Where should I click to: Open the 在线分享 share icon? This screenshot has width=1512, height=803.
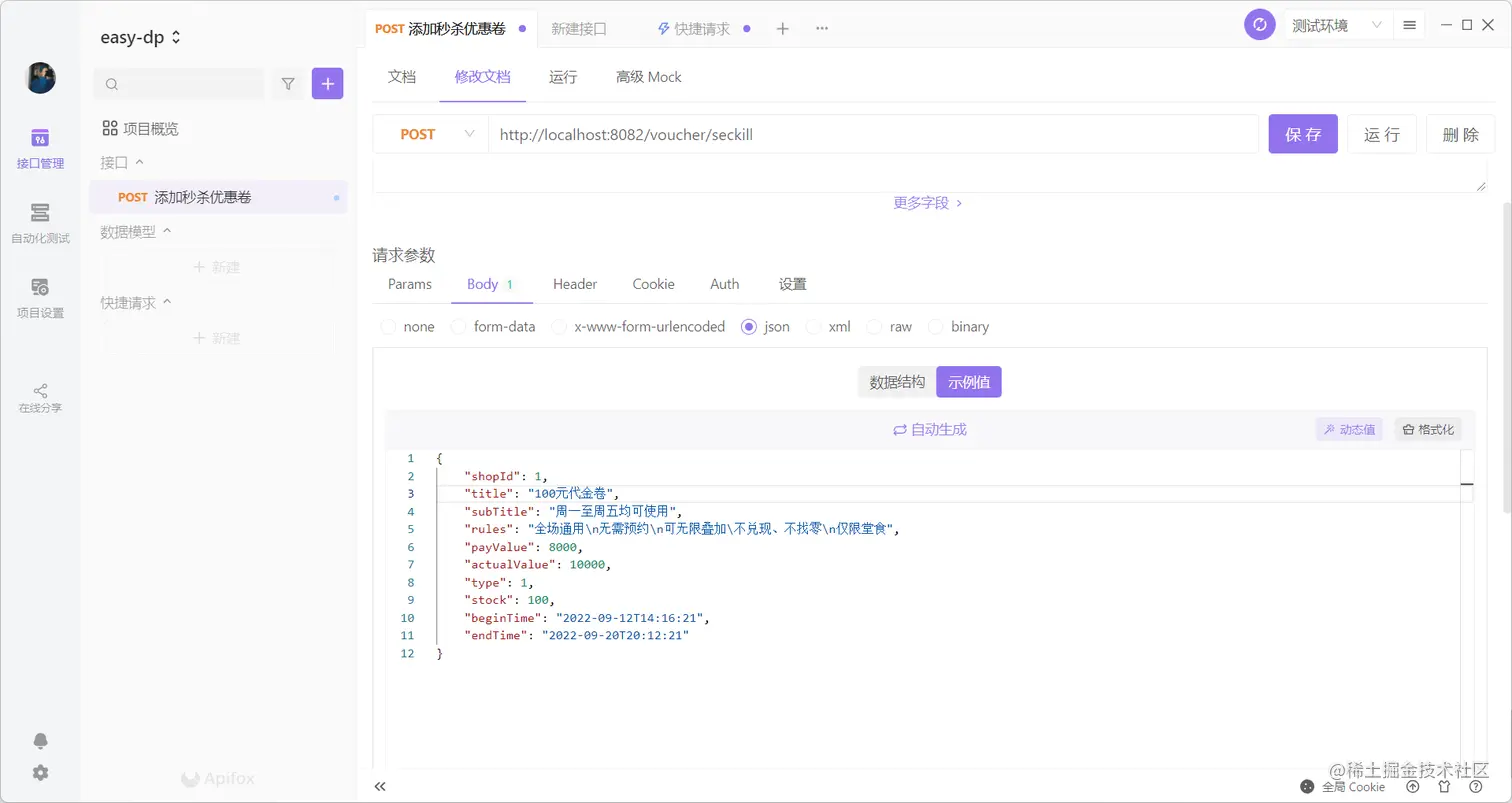[40, 398]
